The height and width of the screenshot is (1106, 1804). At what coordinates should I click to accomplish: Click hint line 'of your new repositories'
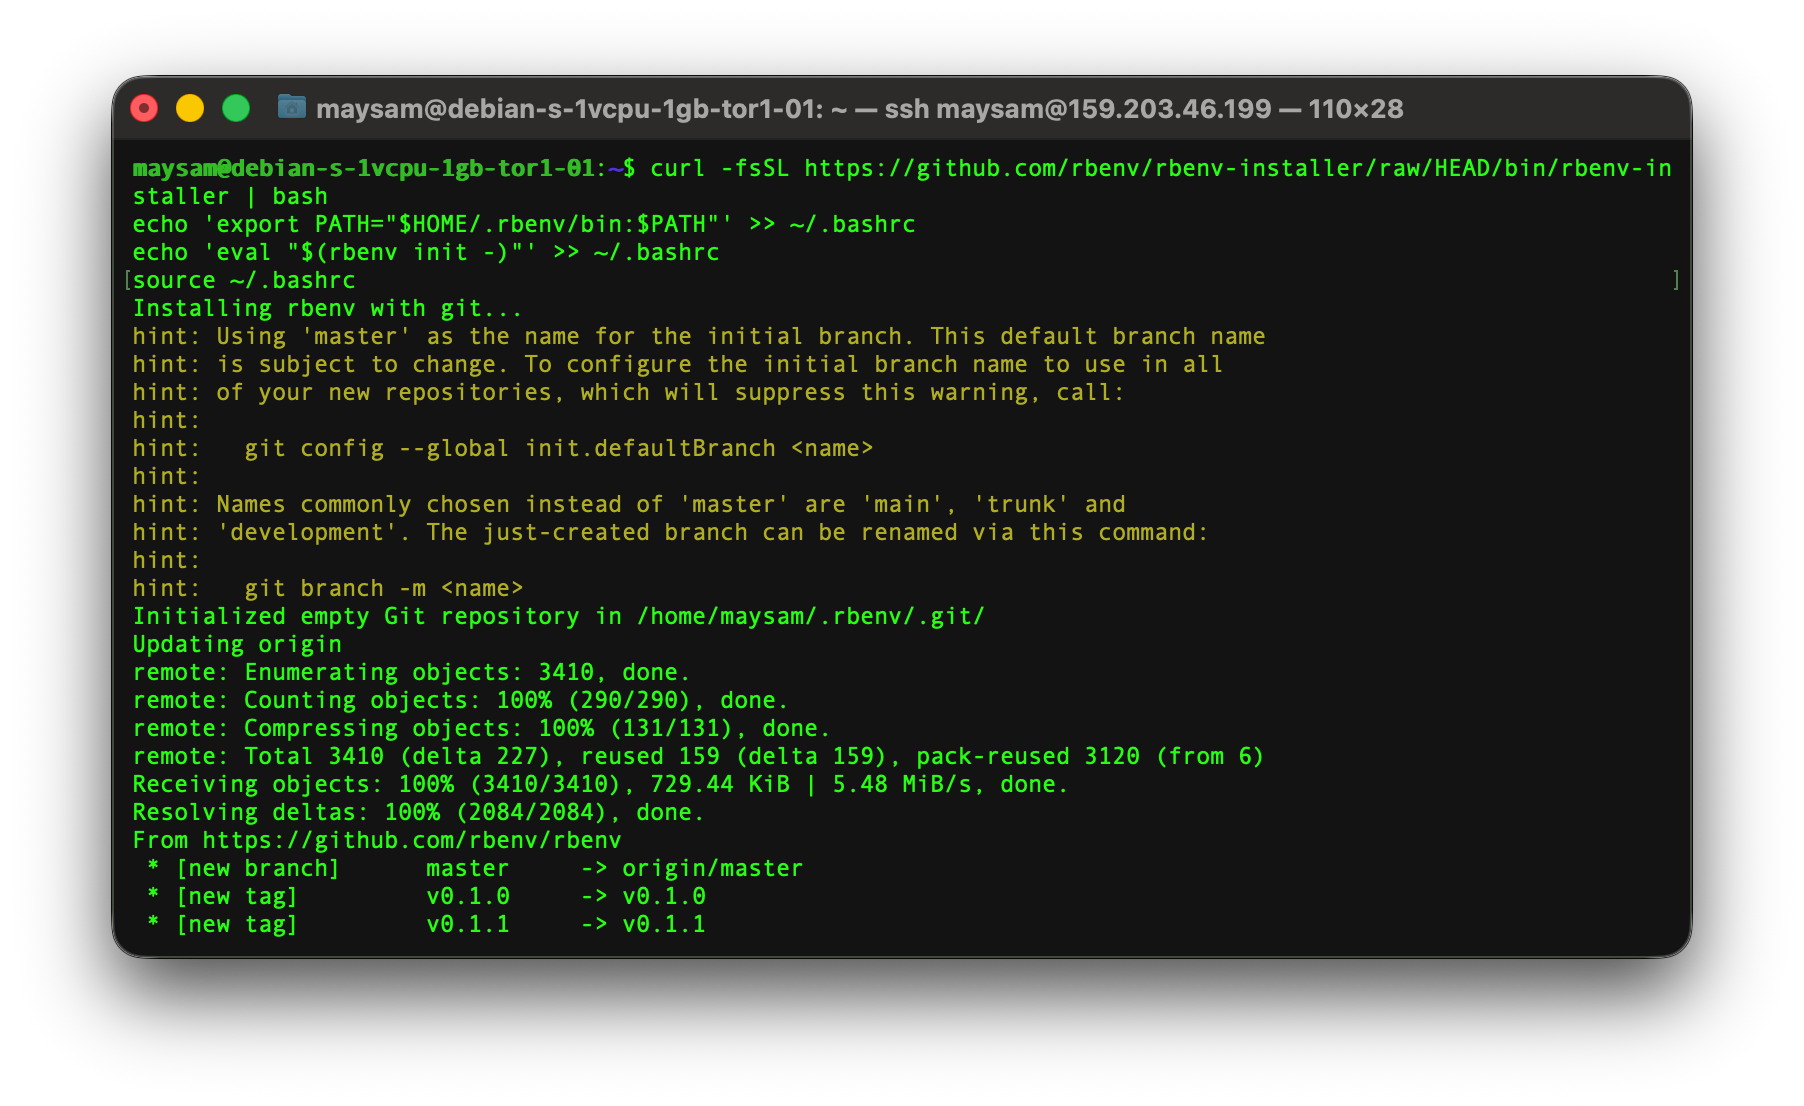pyautogui.click(x=629, y=392)
